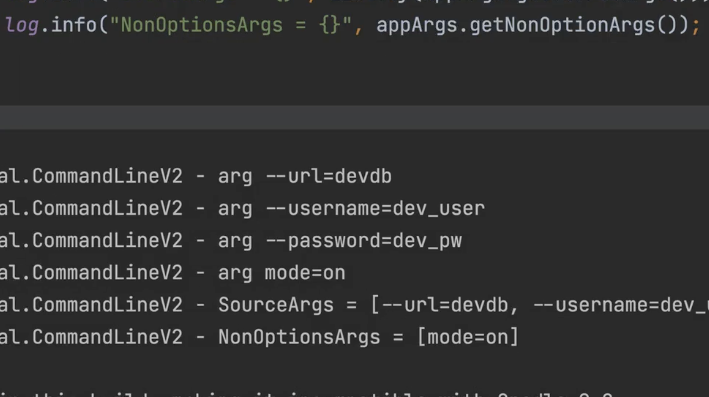Click the log.info NonOptionsArgs code line

353,25
